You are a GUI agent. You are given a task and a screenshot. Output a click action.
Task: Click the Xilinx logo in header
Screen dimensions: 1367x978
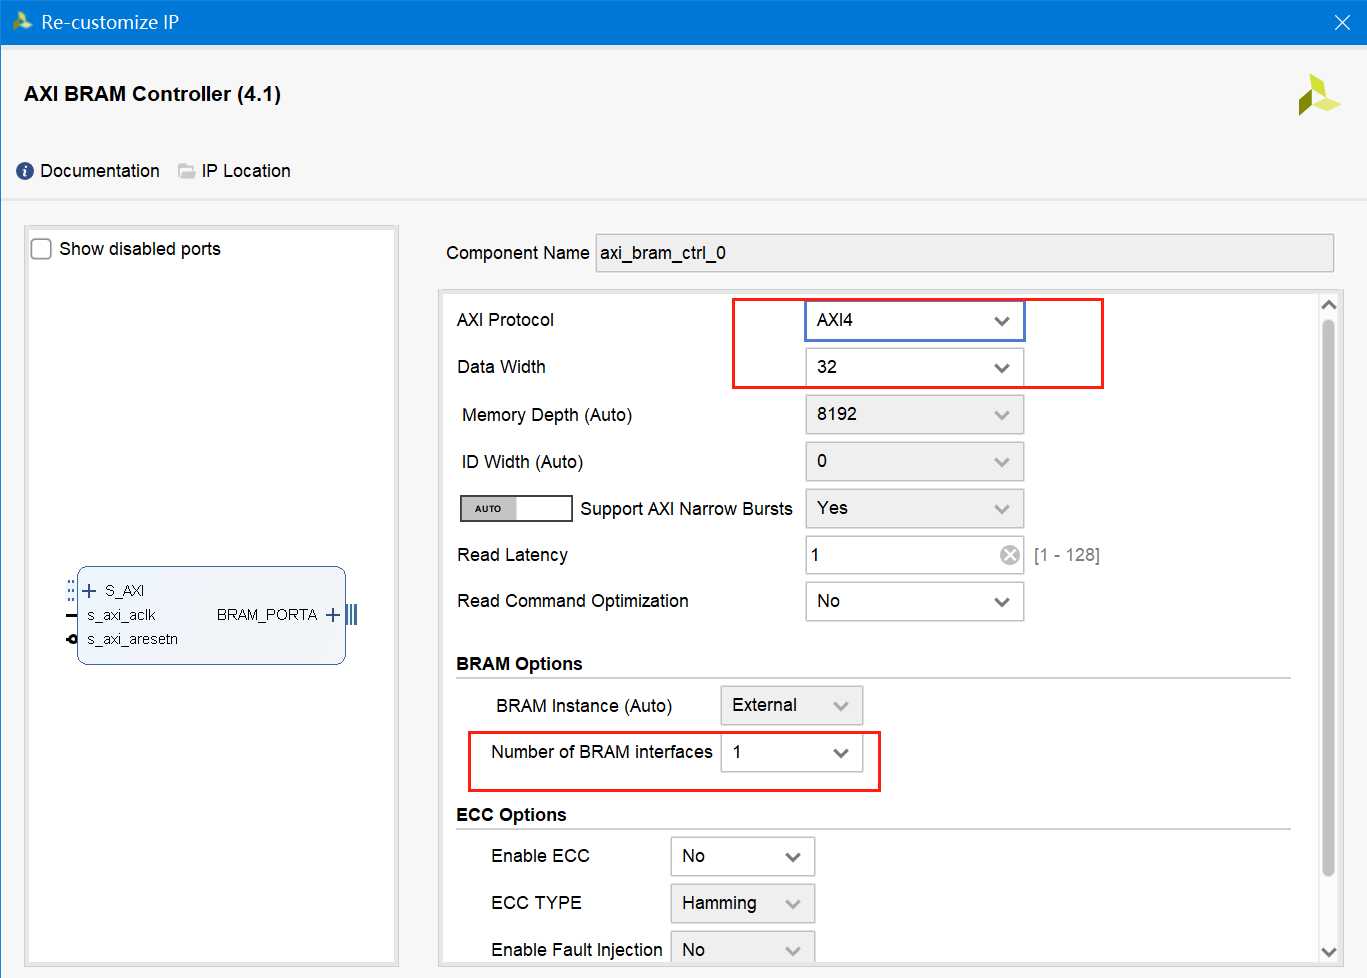point(1318,95)
